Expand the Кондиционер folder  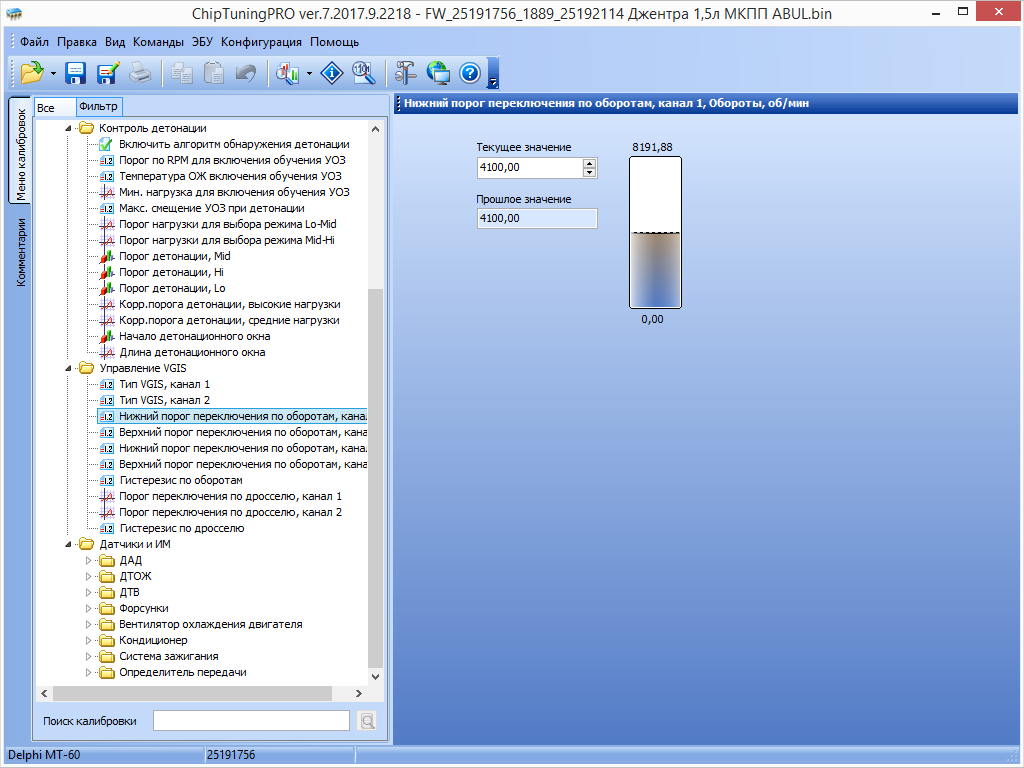88,640
